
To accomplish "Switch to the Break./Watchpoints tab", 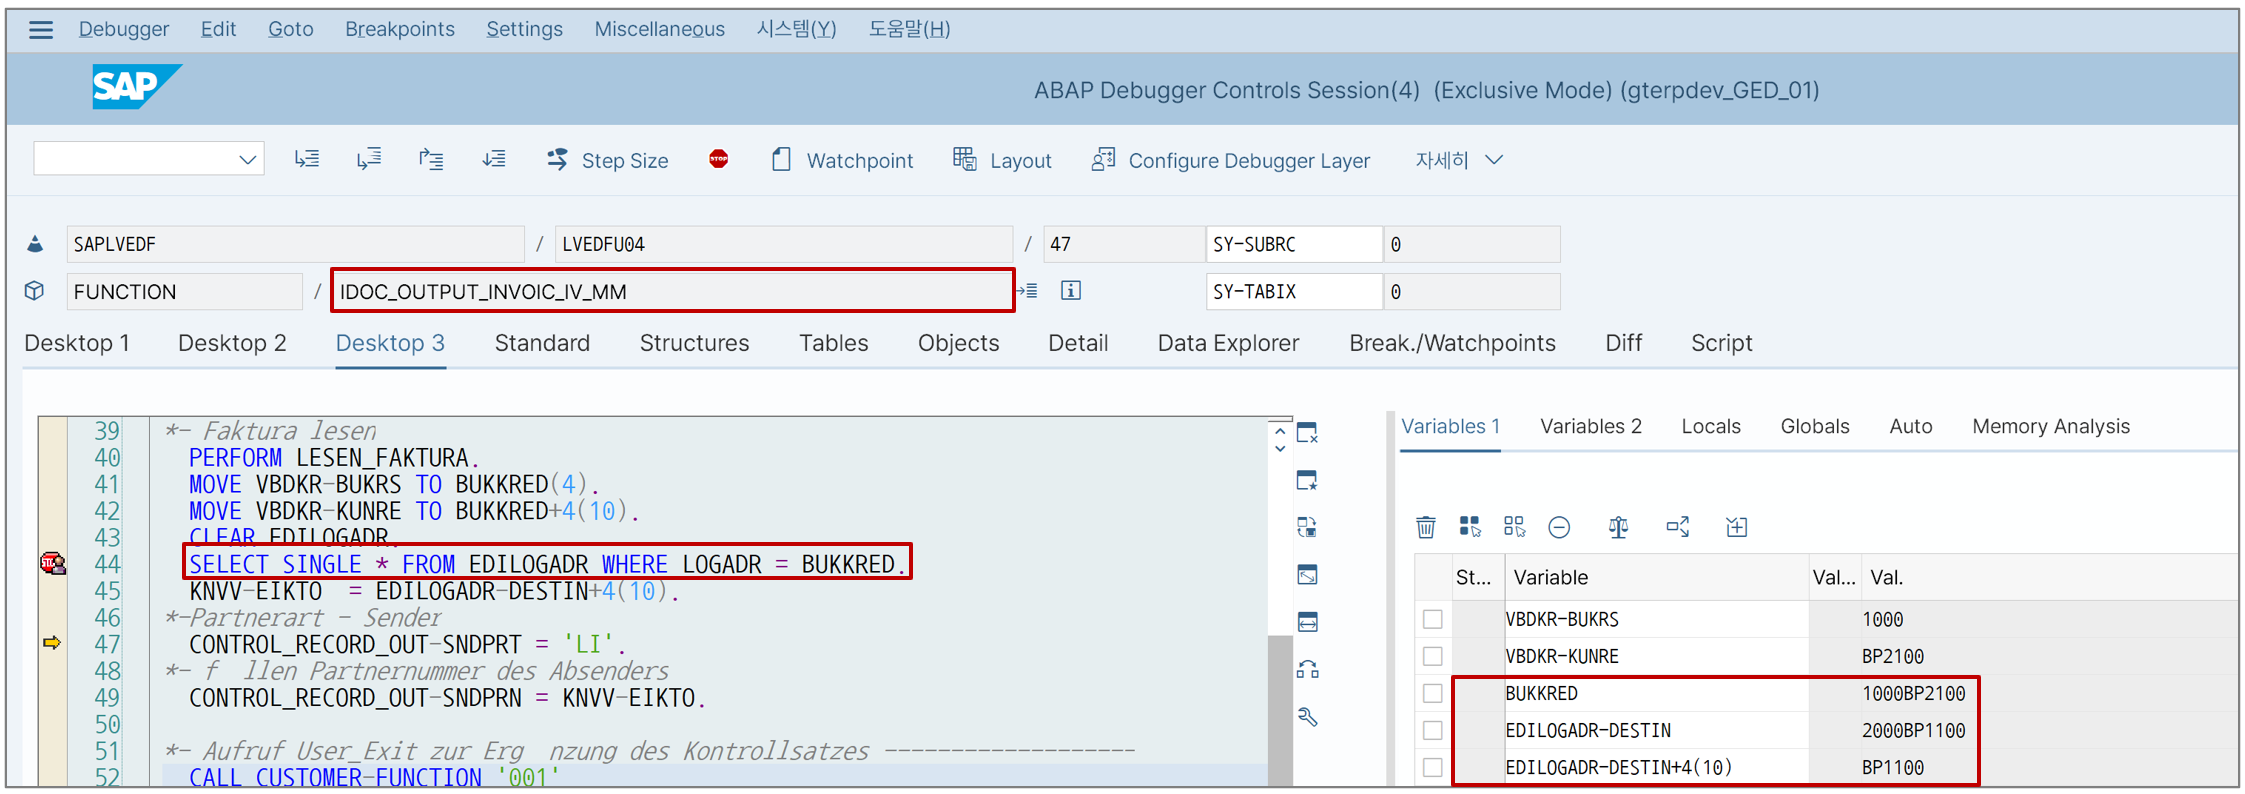I will click(1452, 343).
